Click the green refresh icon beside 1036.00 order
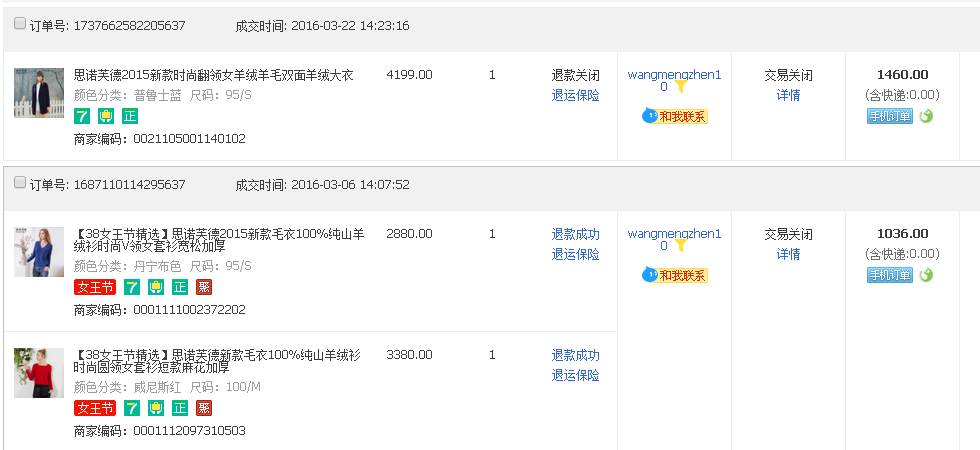The height and width of the screenshot is (450, 980). tap(926, 275)
